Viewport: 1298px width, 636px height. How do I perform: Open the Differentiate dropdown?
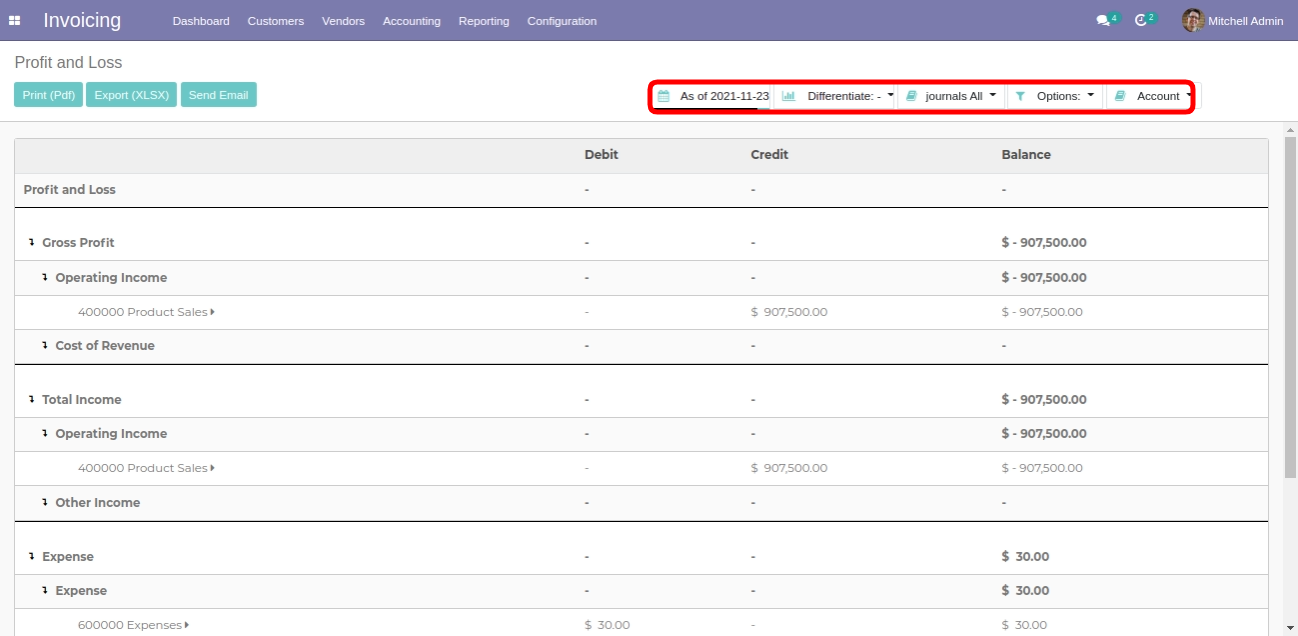849,96
